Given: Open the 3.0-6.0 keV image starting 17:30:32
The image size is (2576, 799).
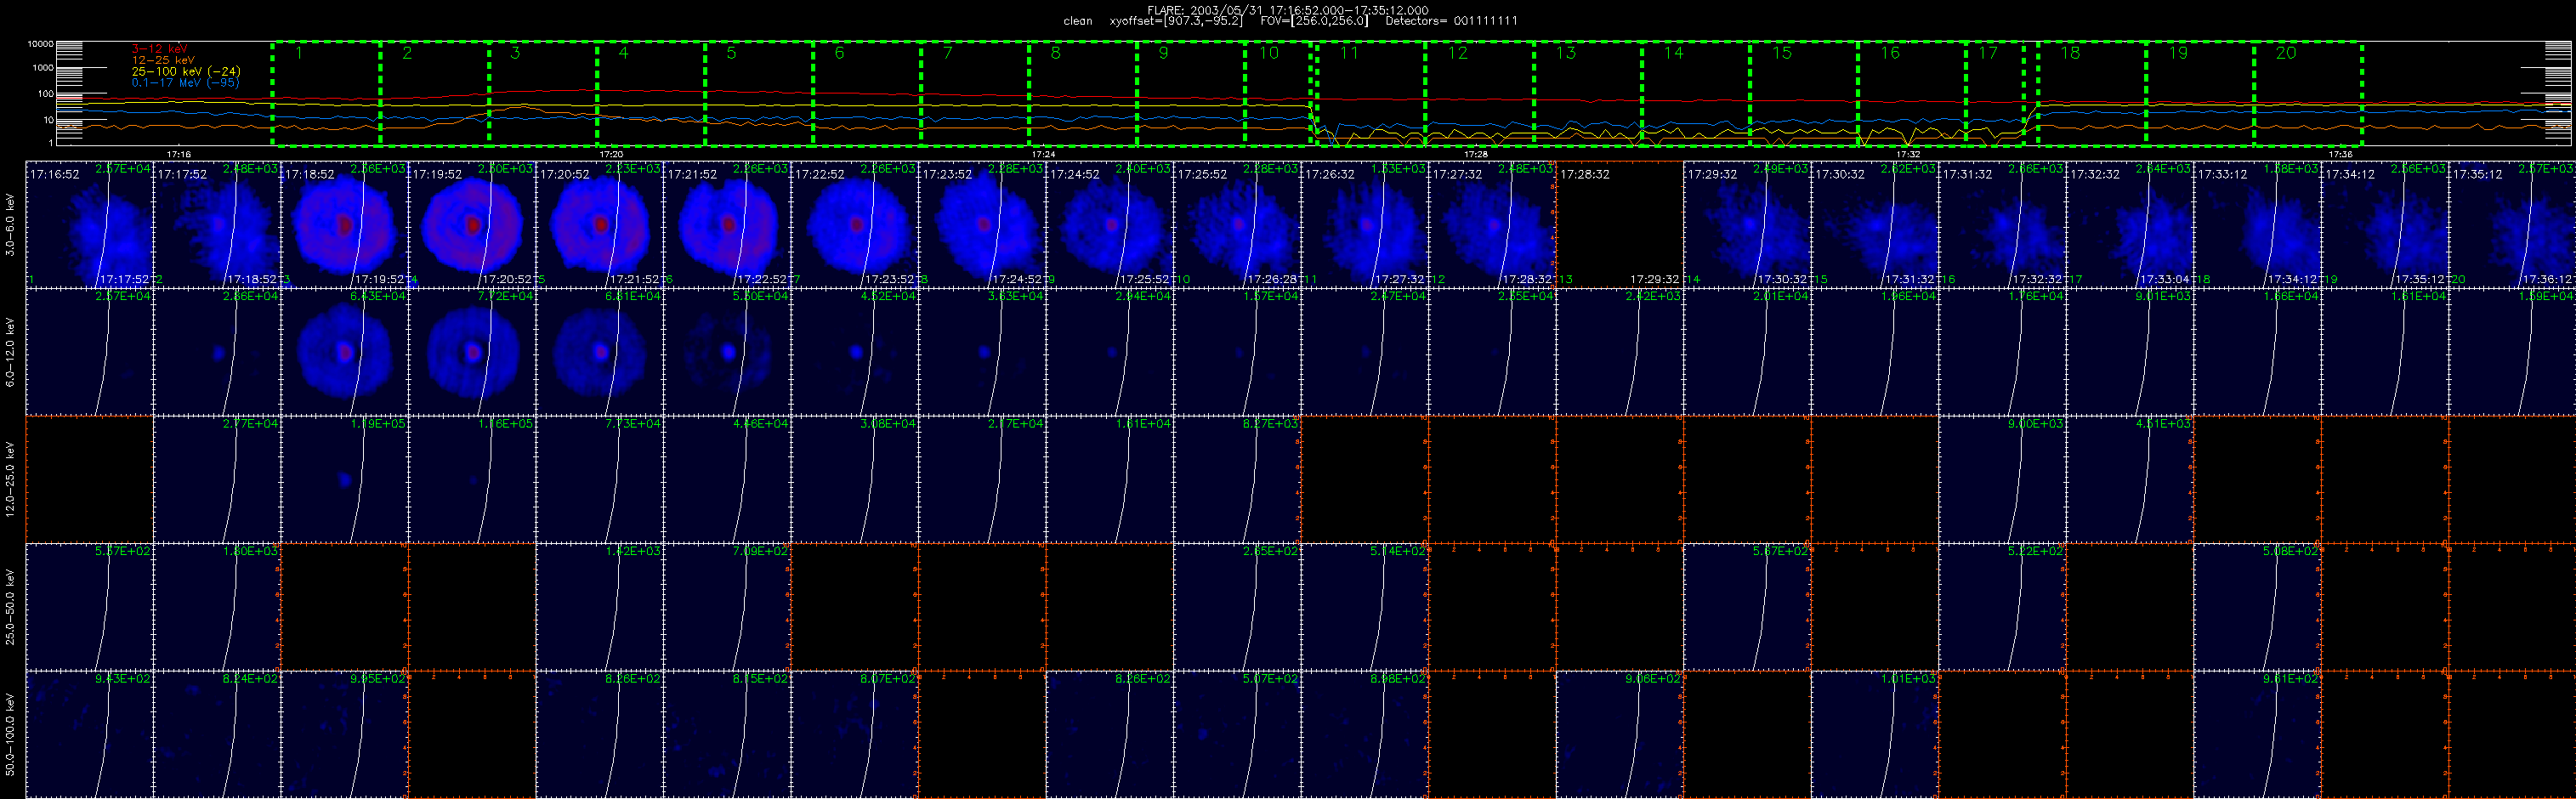Looking at the screenshot, I should tap(1875, 225).
